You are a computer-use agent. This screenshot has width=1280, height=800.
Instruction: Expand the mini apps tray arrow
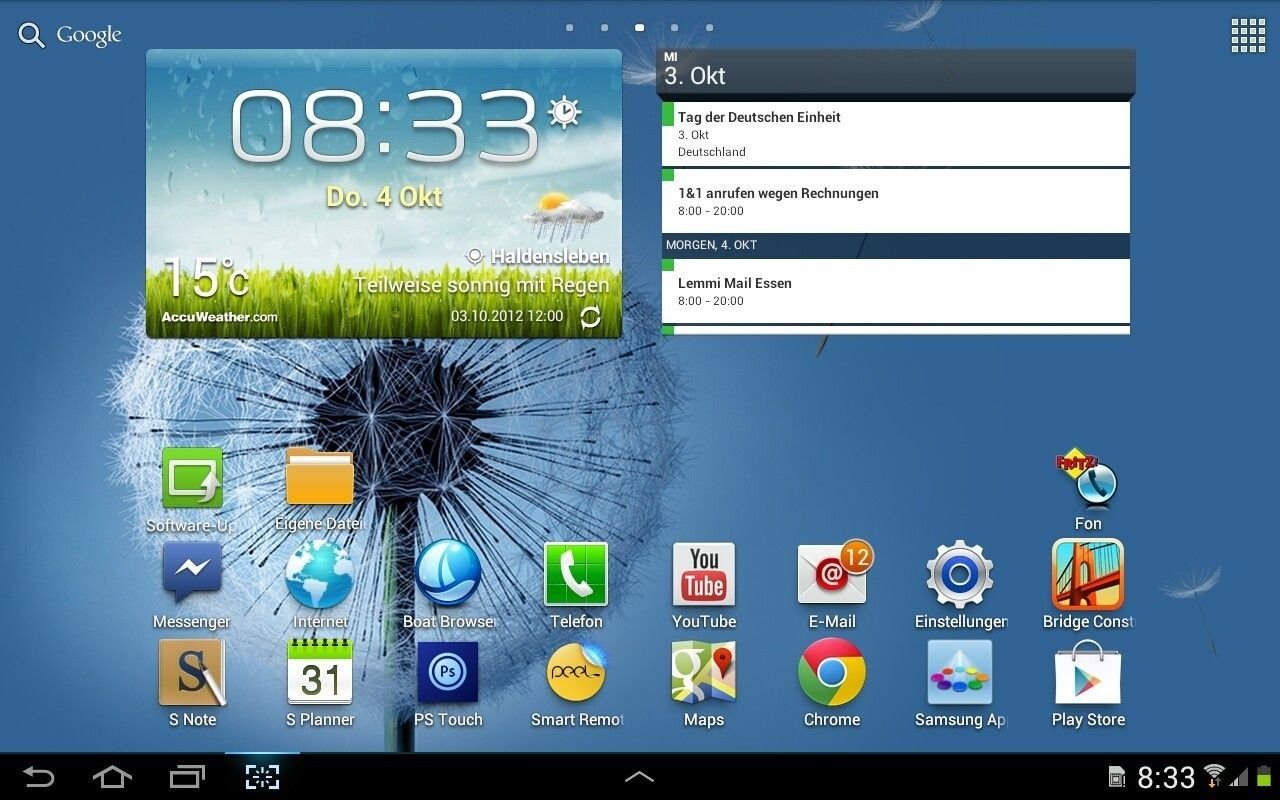pos(640,776)
